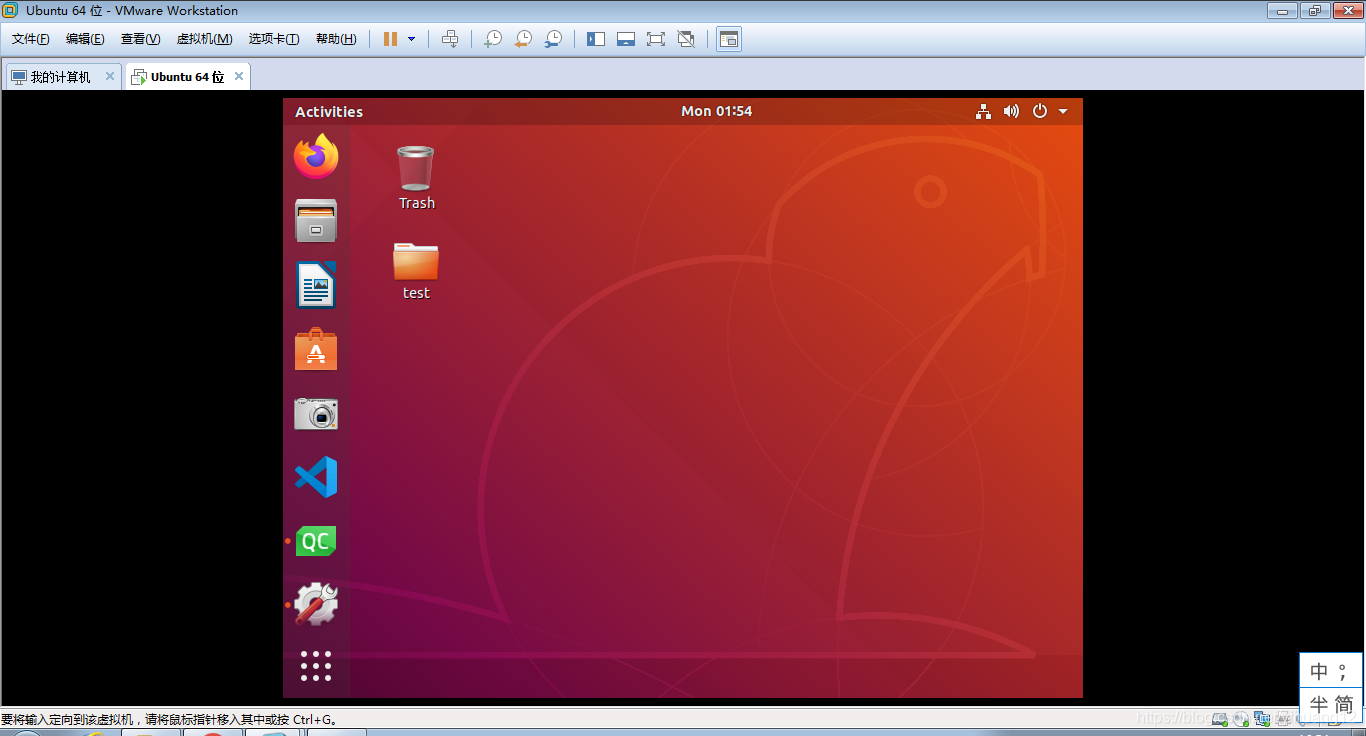Launch Firefox from the dock
The width and height of the screenshot is (1366, 736).
[316, 156]
